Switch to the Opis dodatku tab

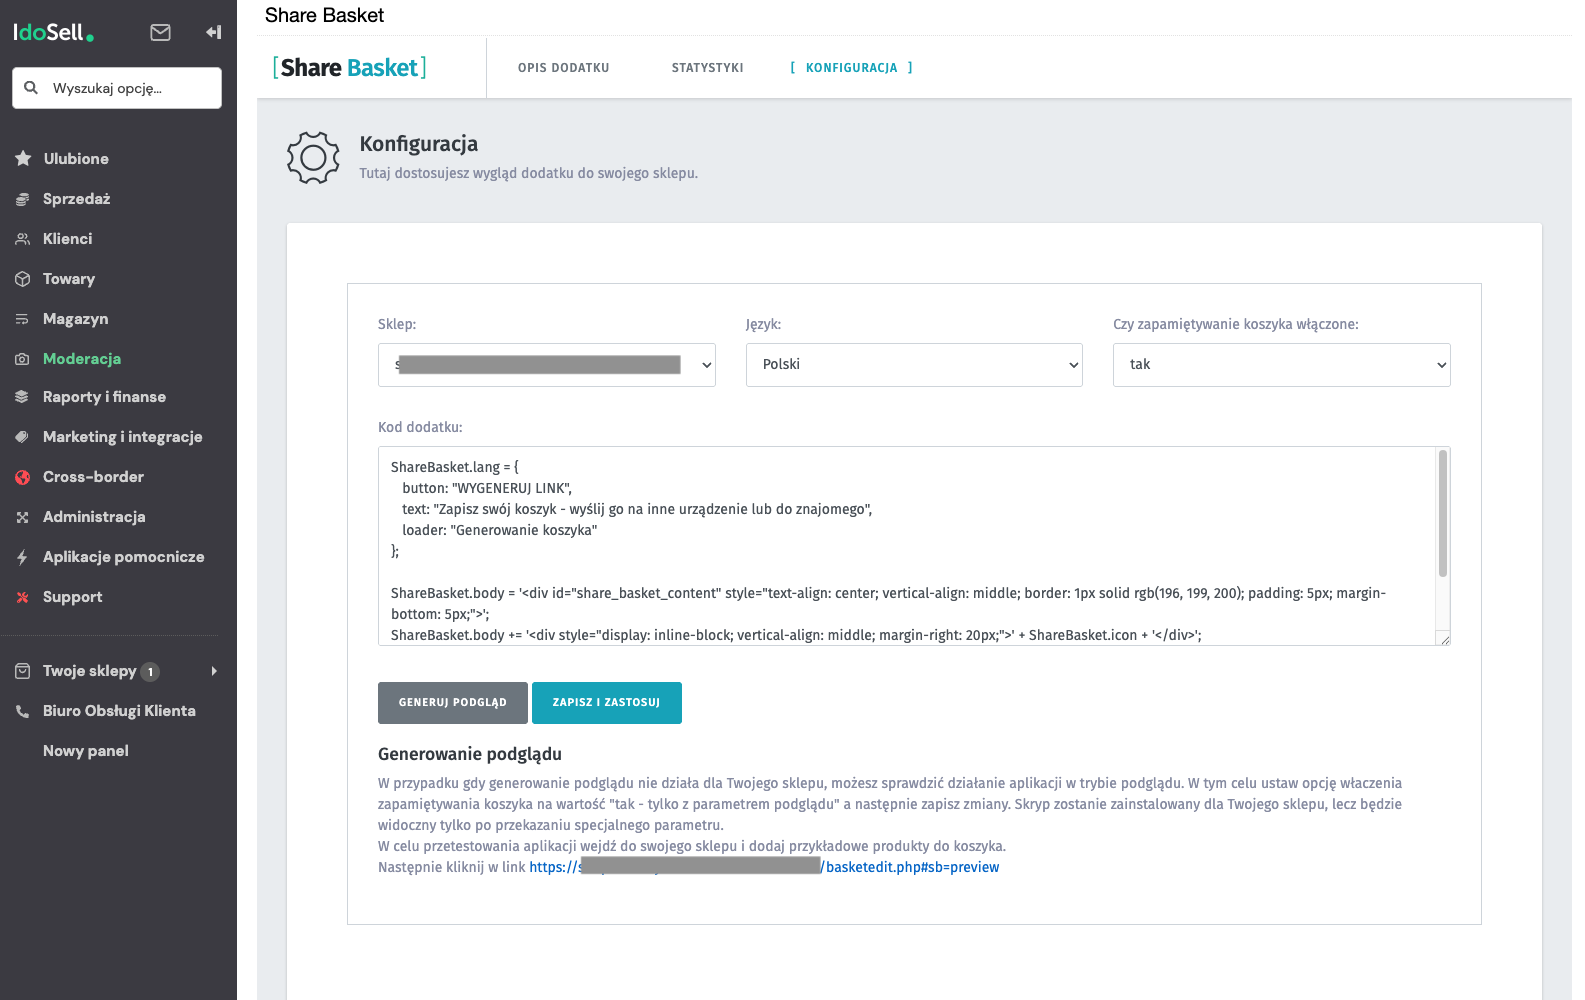[563, 68]
